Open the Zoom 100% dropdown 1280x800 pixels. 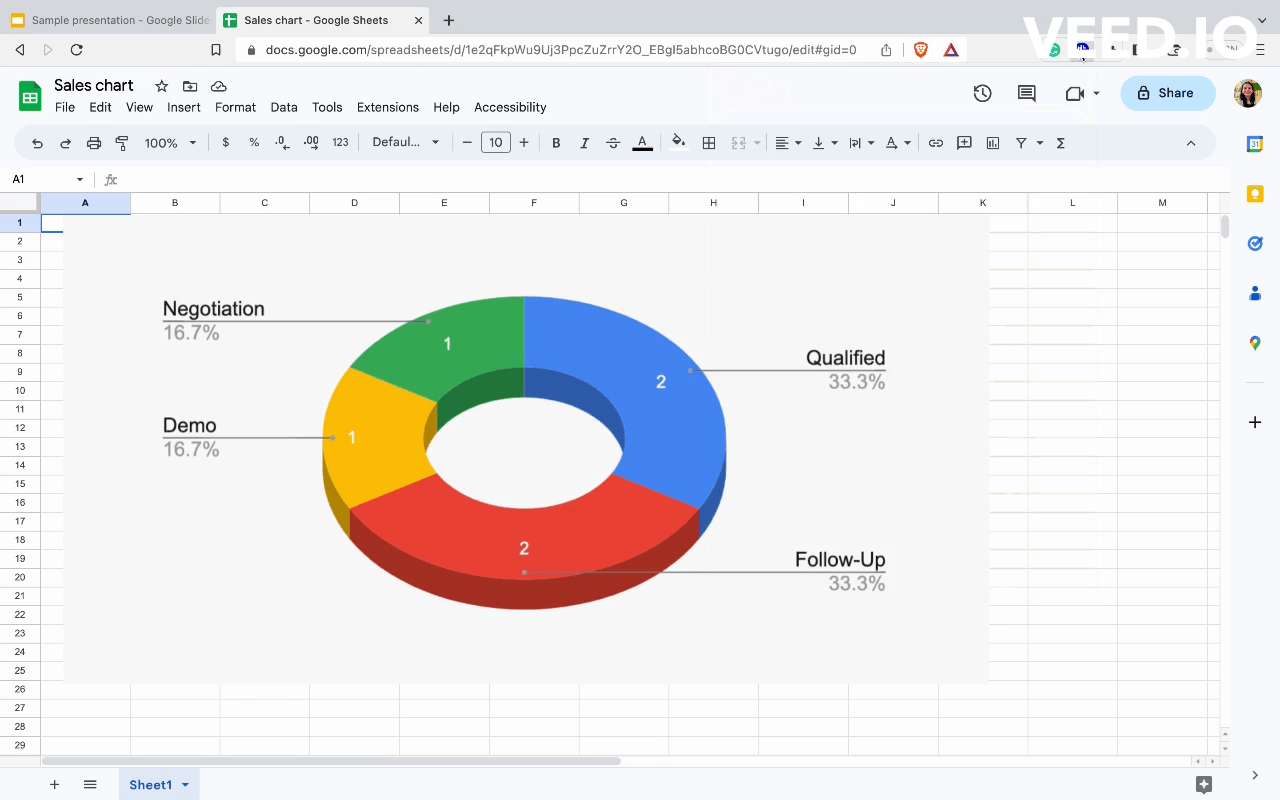pyautogui.click(x=170, y=143)
